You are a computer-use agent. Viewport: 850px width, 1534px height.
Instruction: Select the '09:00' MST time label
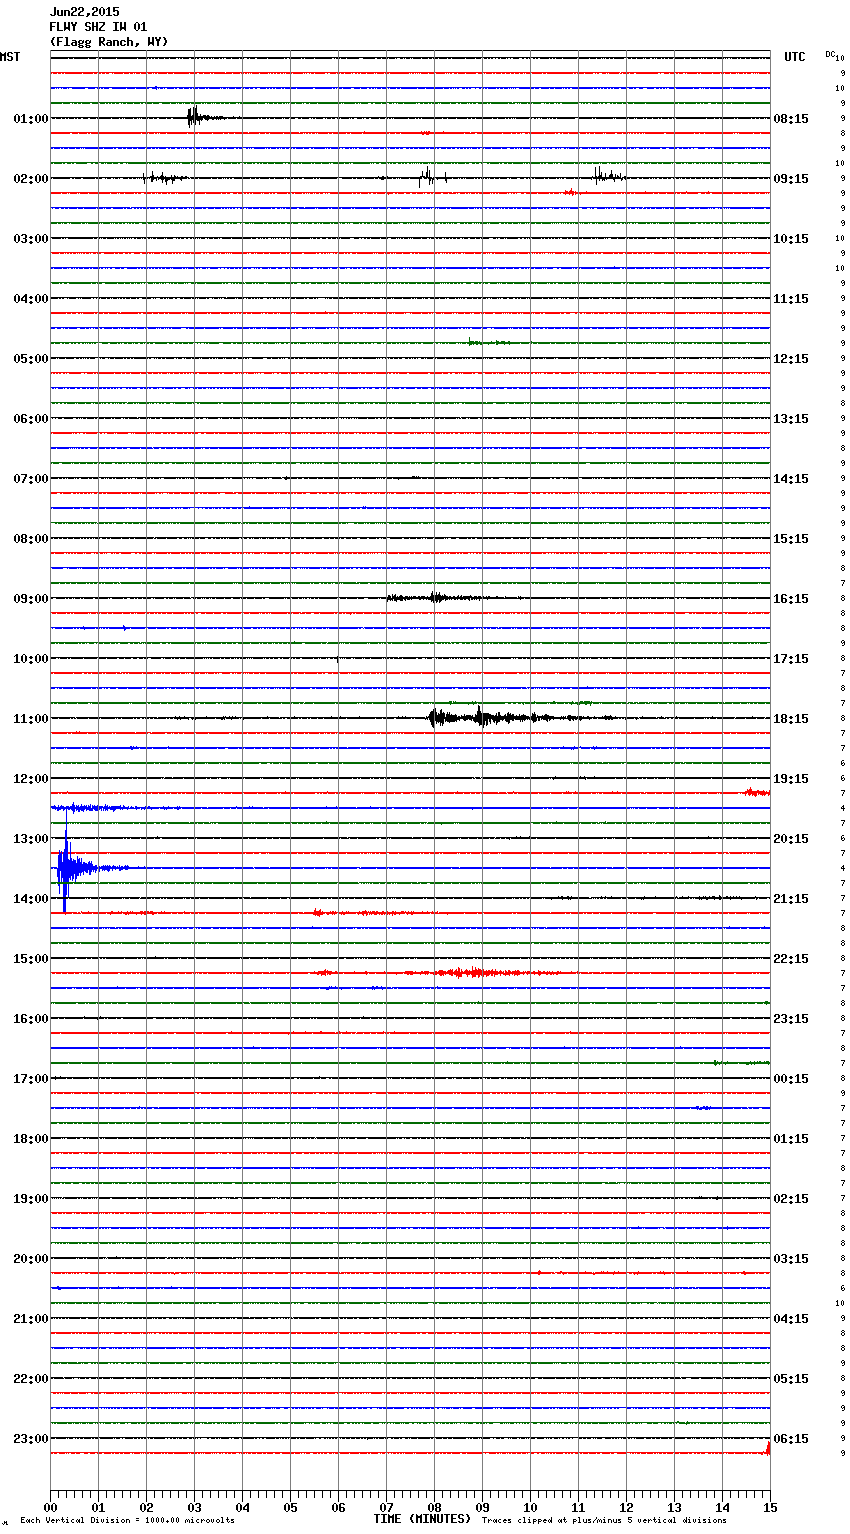(31, 599)
